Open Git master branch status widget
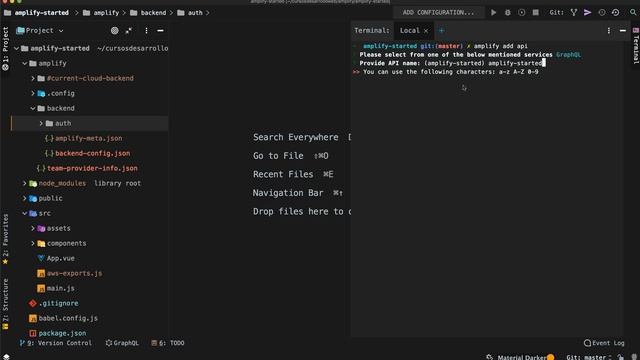 (x=589, y=358)
